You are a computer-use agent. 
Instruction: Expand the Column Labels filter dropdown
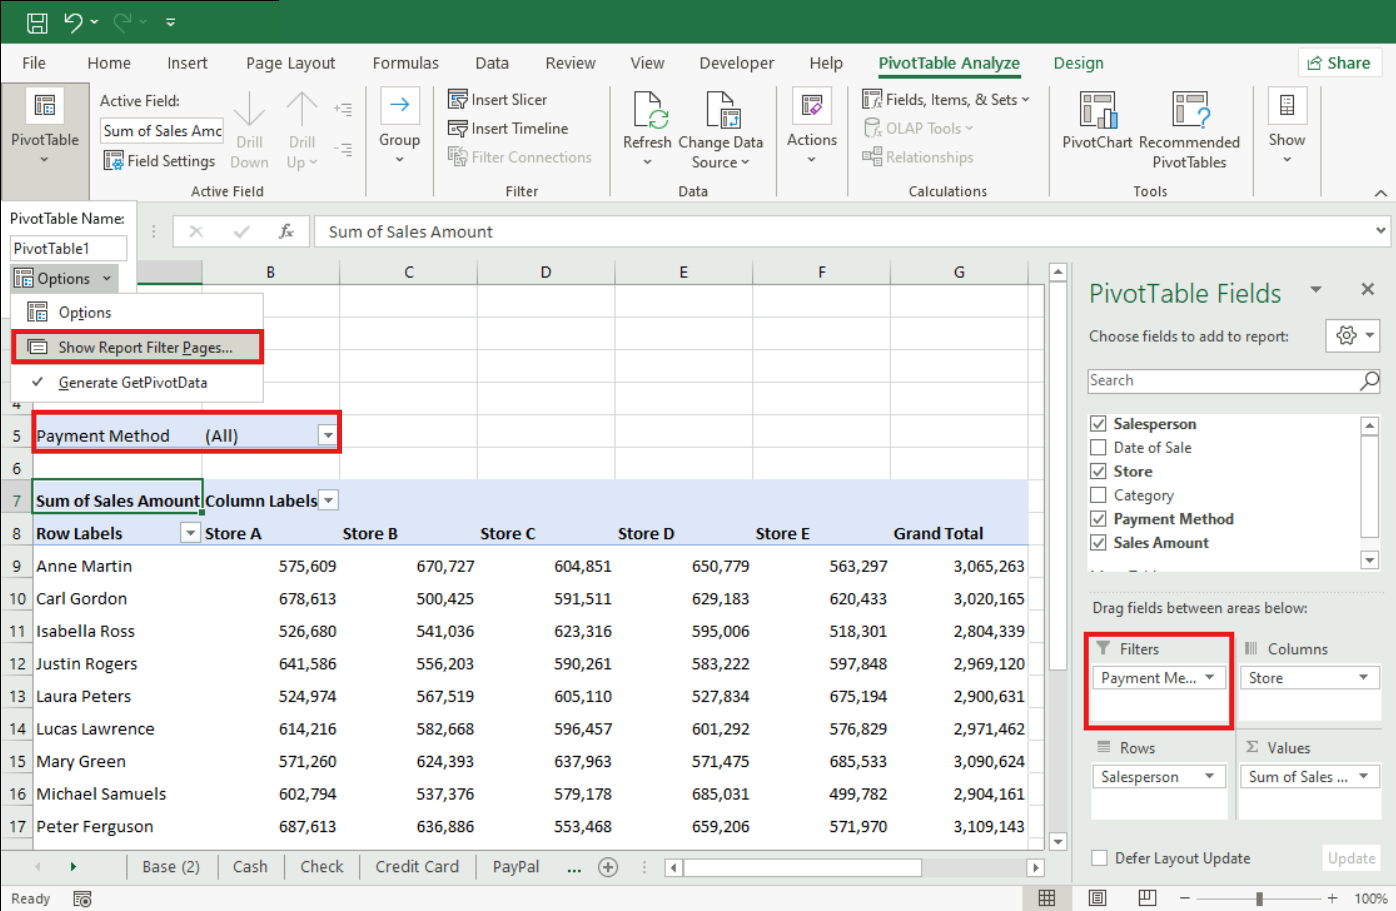click(329, 501)
